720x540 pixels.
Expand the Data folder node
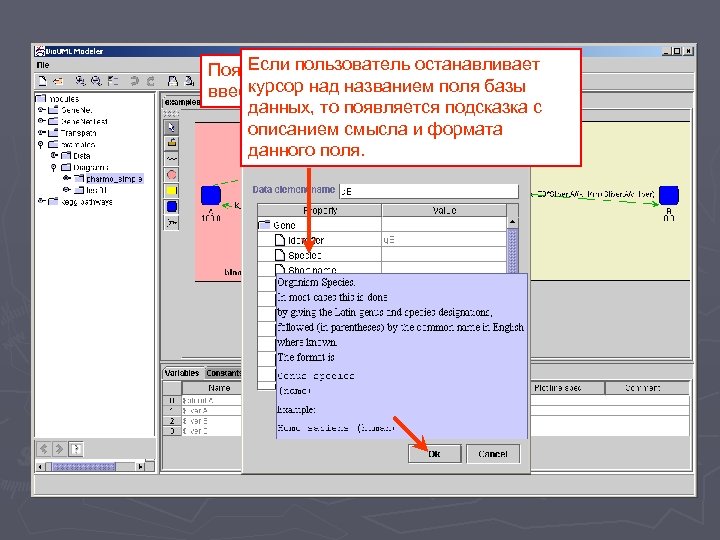(54, 155)
